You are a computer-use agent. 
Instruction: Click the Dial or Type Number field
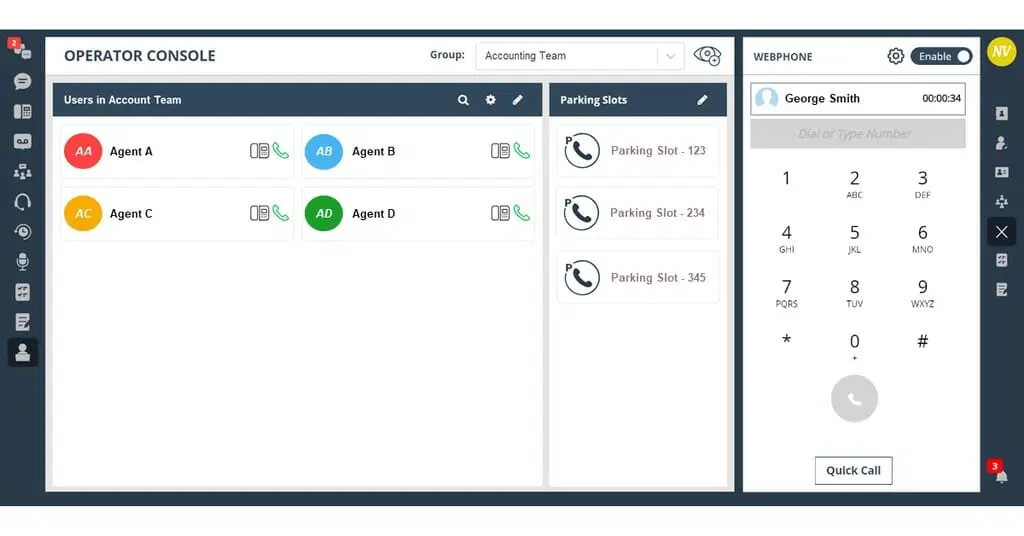point(857,134)
